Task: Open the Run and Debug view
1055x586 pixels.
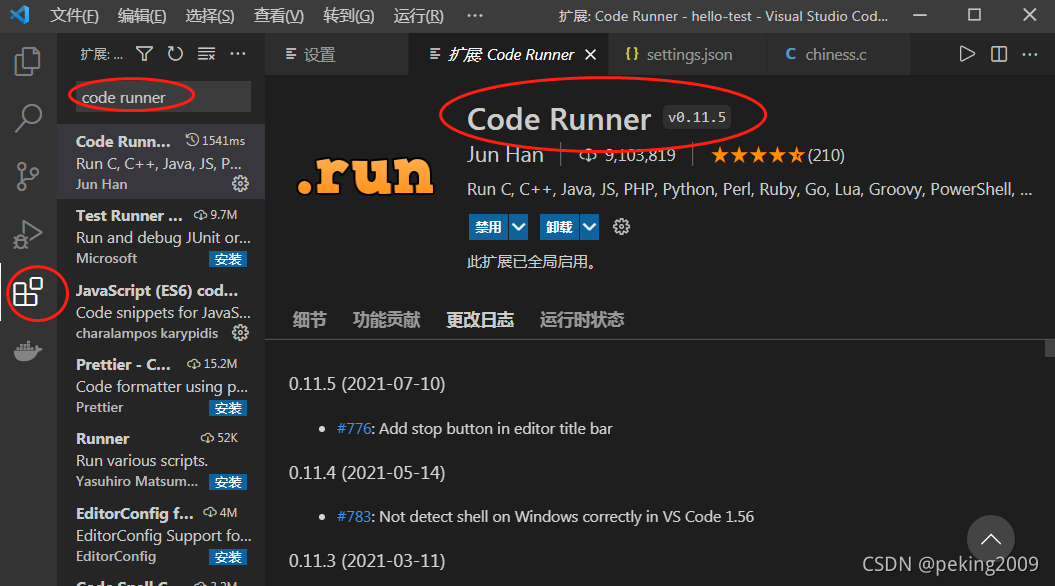Action: (28, 234)
